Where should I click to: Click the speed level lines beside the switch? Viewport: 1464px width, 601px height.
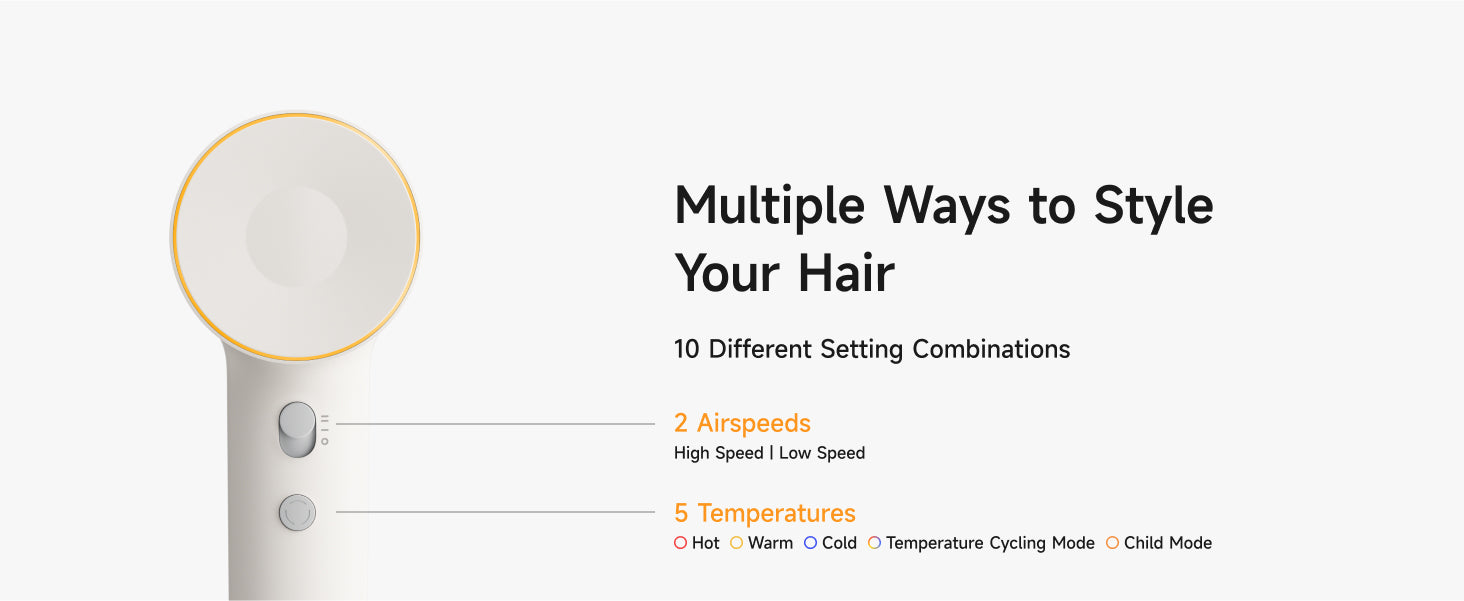coord(325,423)
